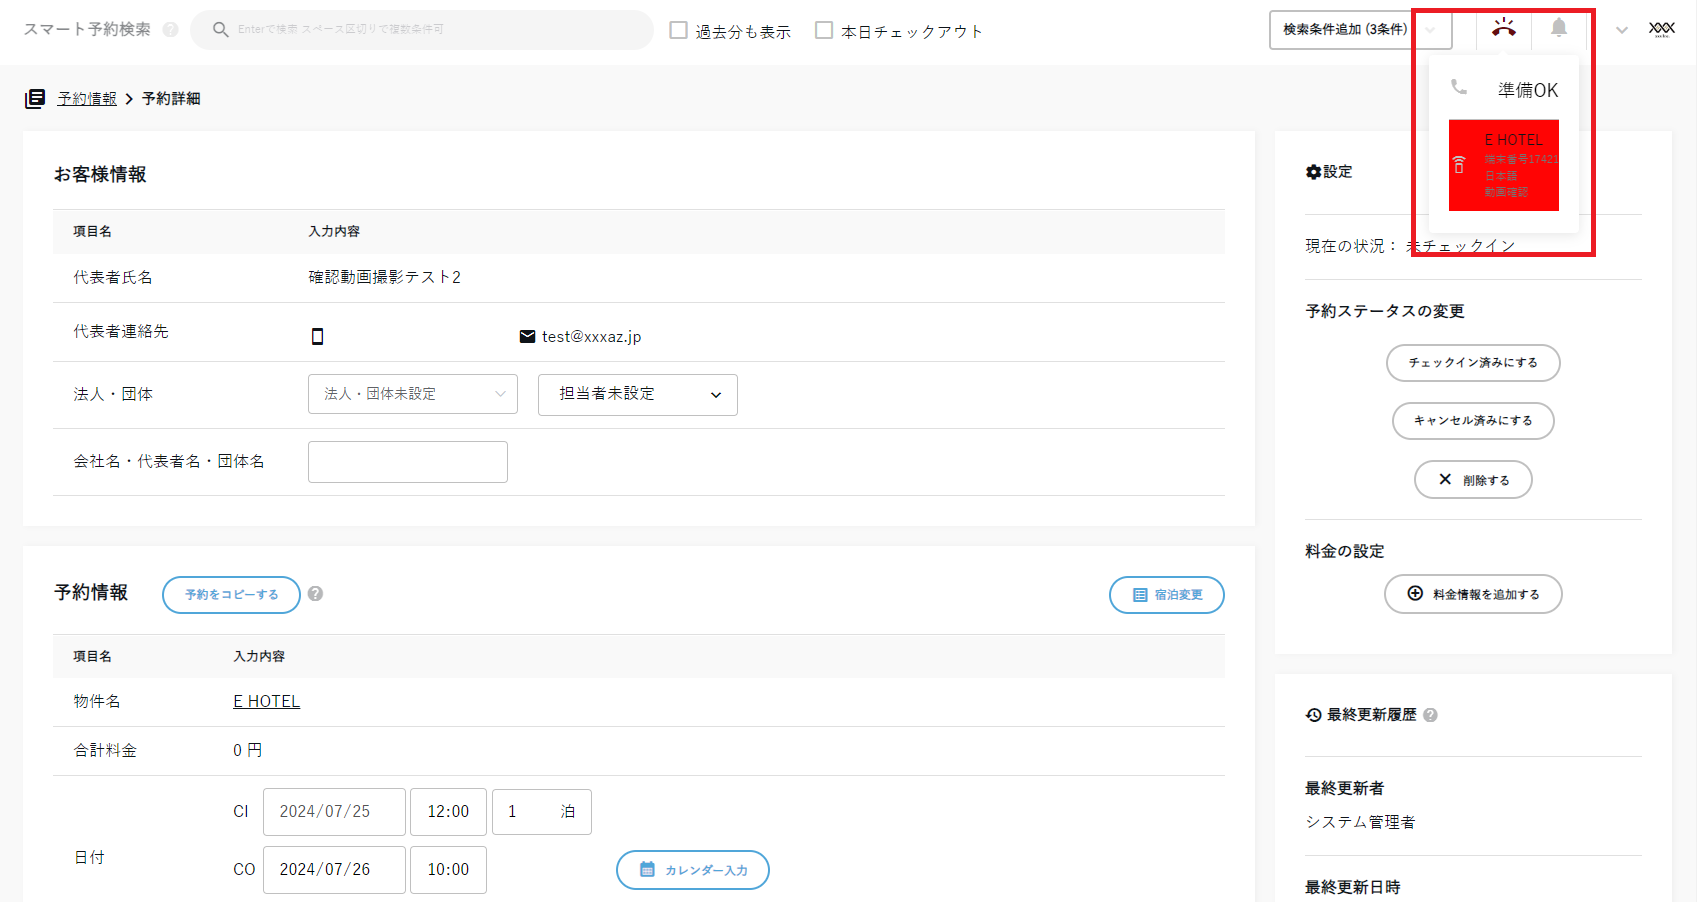The image size is (1697, 902).
Task: Expand the user account chevron menu
Action: click(x=1622, y=30)
